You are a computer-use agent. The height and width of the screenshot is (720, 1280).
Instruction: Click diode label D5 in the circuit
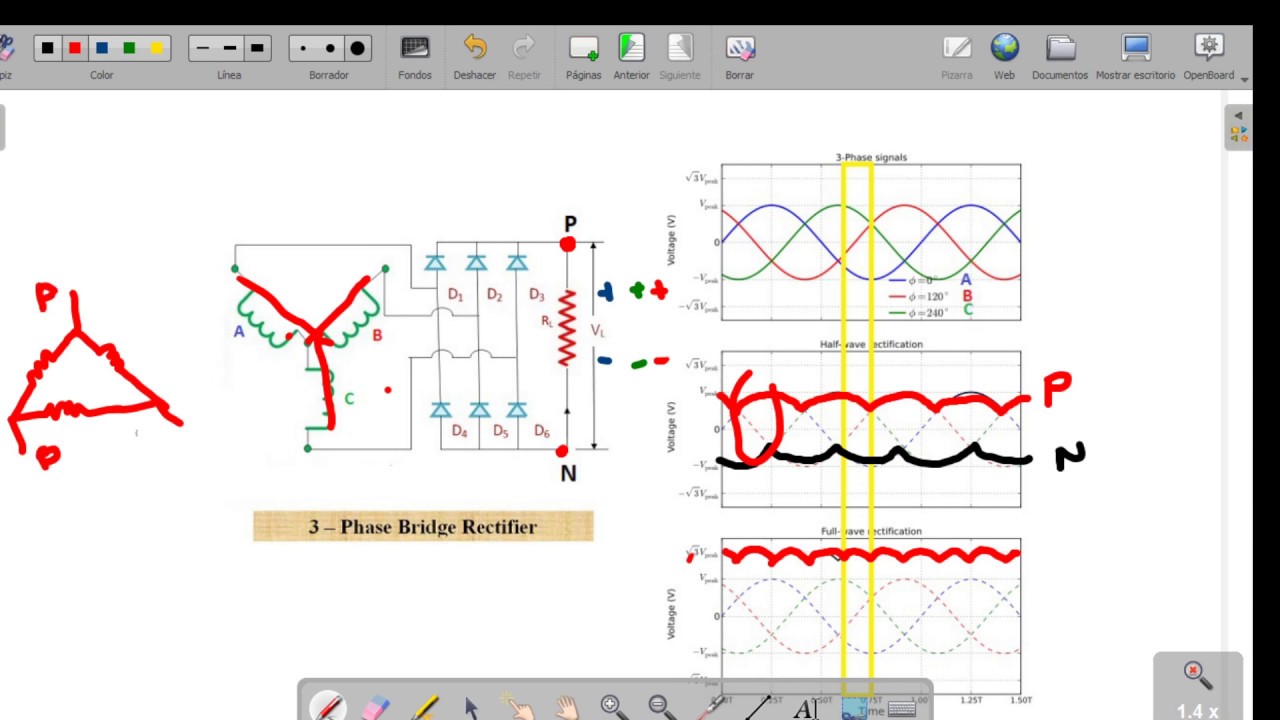pos(501,431)
